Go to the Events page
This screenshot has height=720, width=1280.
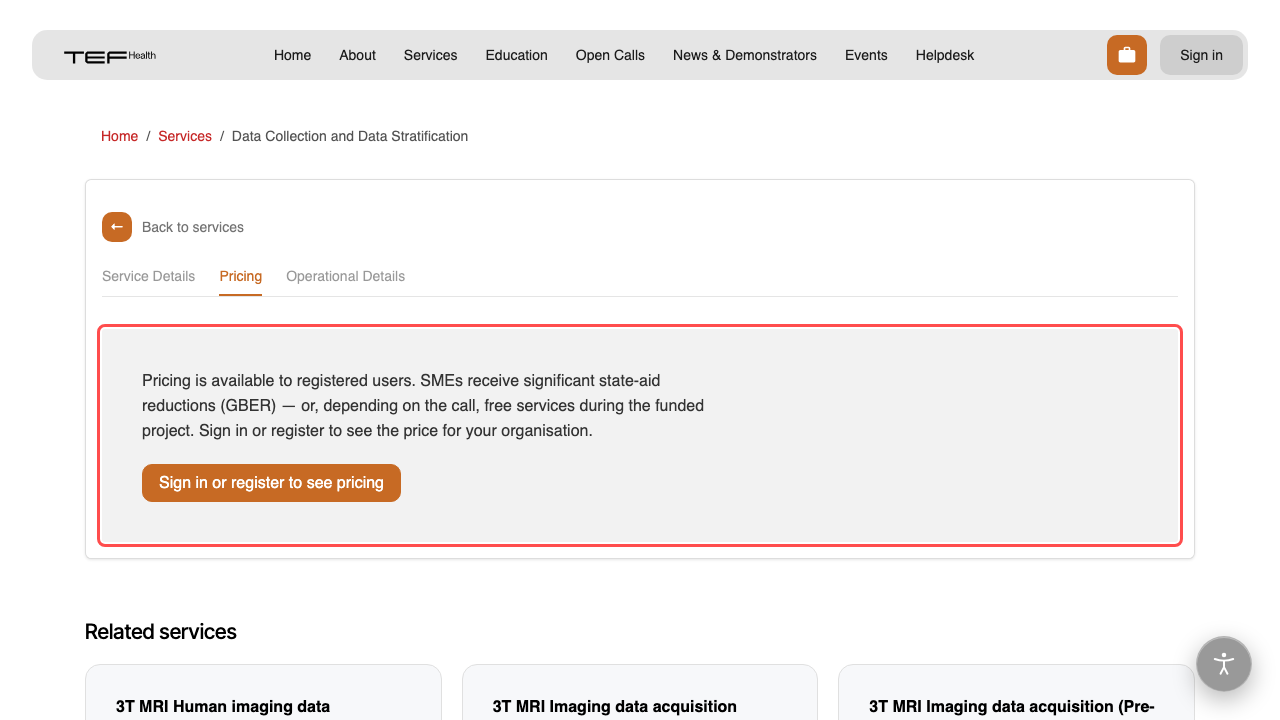866,55
